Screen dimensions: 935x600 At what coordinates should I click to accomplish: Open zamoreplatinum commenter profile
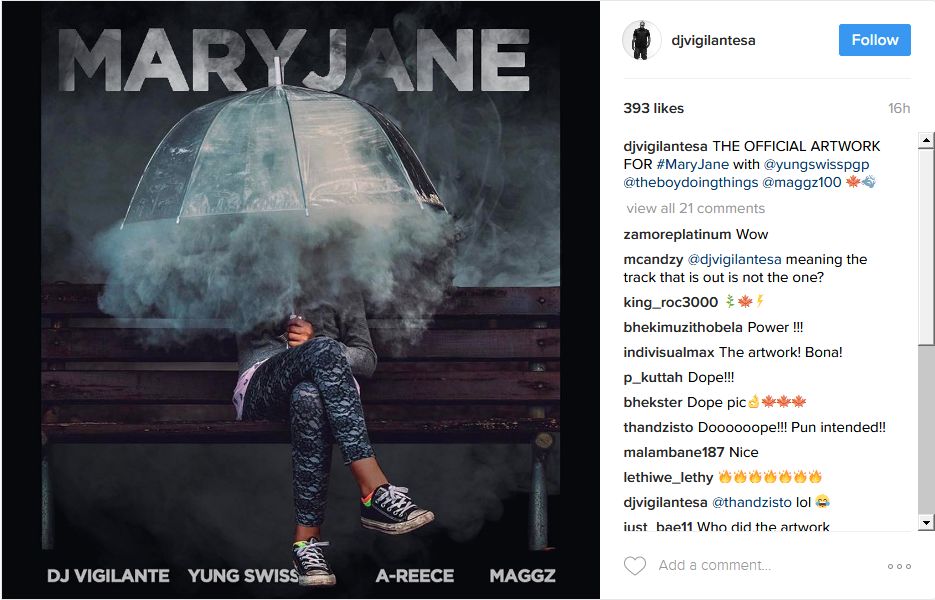pyautogui.click(x=677, y=234)
